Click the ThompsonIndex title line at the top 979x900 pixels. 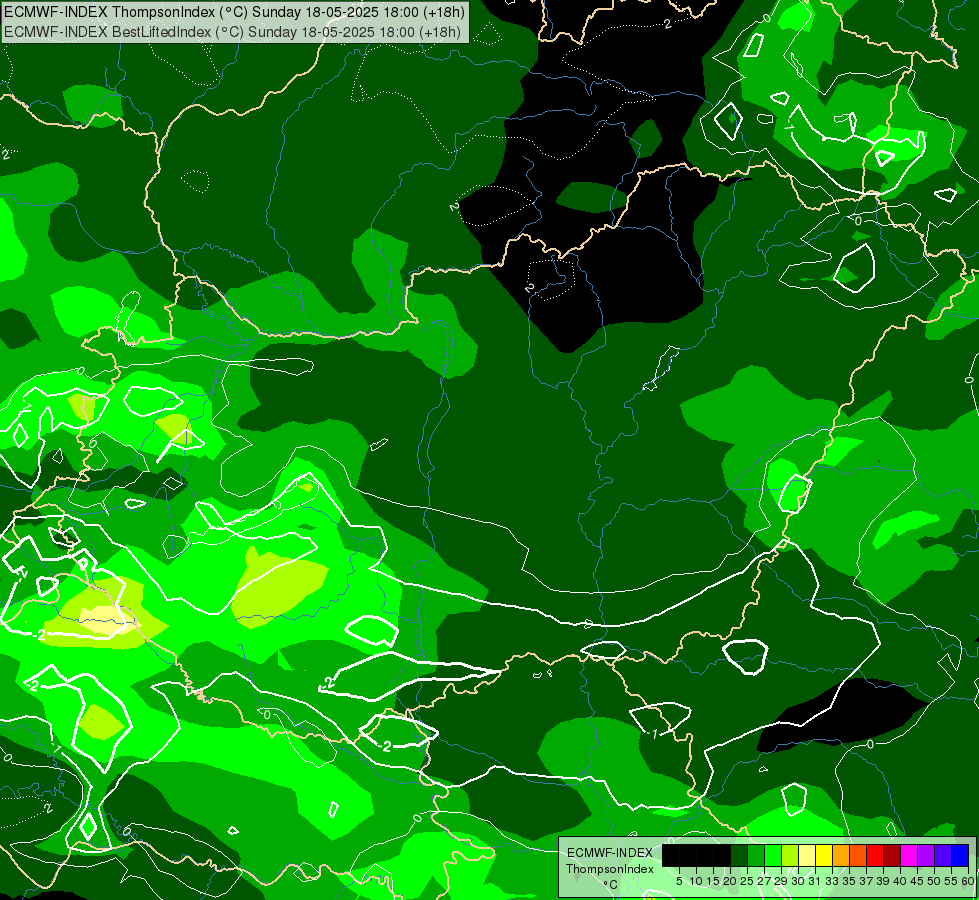point(234,11)
